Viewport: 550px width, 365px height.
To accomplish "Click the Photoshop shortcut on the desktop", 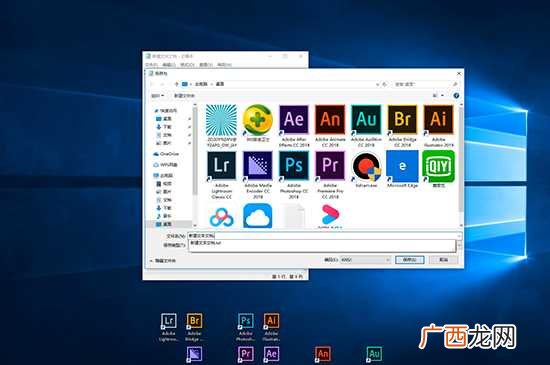I will point(246,327).
